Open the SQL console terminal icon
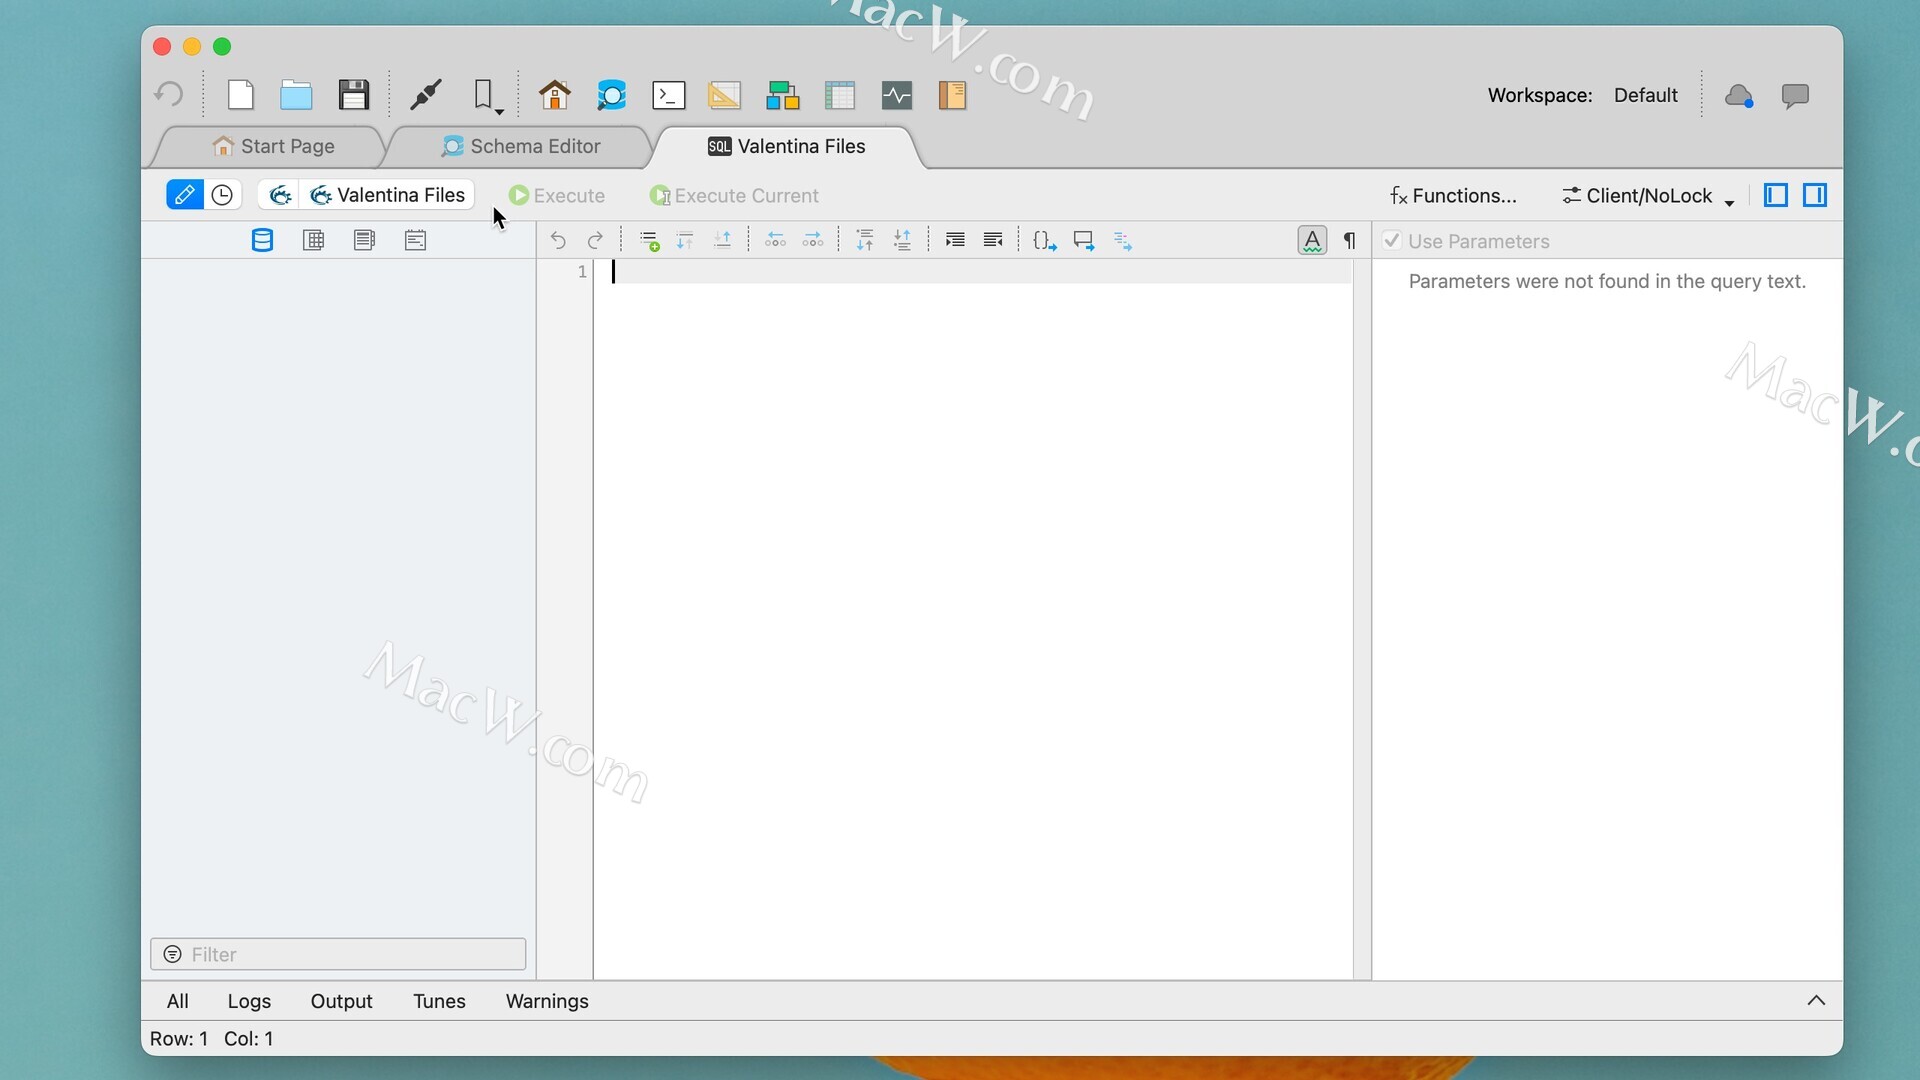This screenshot has width=1920, height=1080. click(668, 95)
